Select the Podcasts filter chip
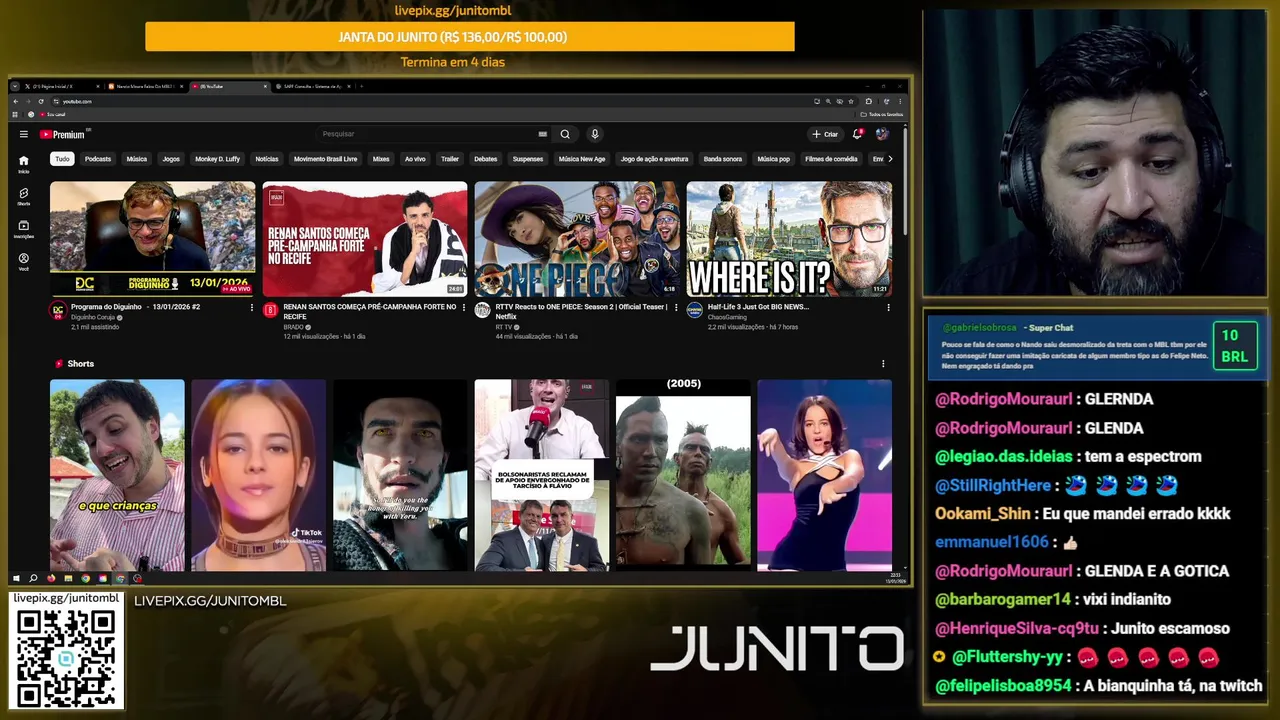Image resolution: width=1280 pixels, height=720 pixels. click(98, 159)
